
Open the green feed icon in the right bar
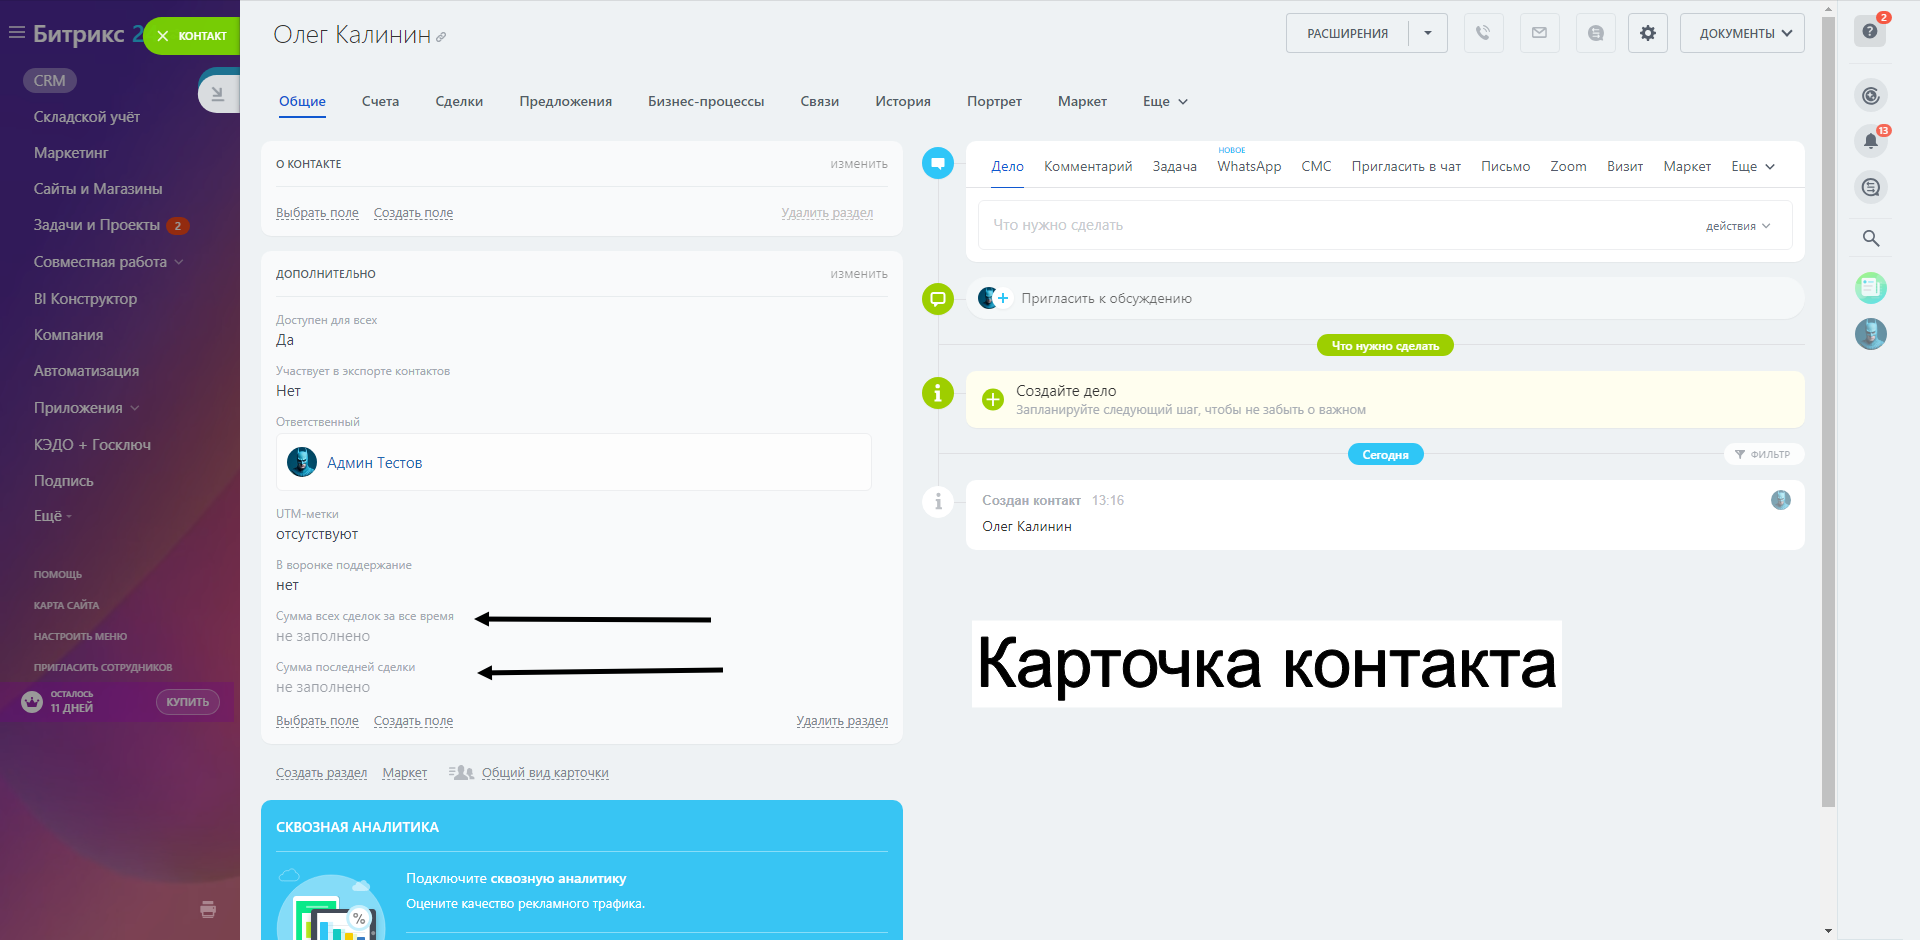[1870, 288]
